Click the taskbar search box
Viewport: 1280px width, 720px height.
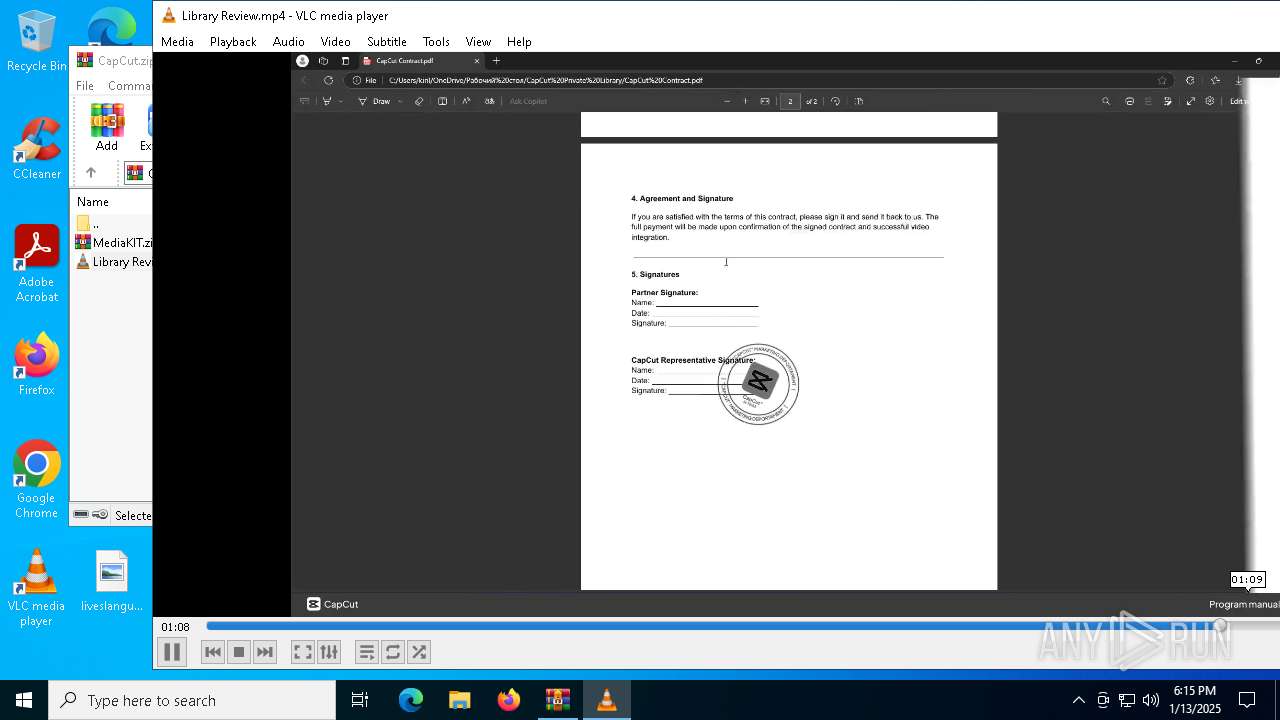coord(192,700)
